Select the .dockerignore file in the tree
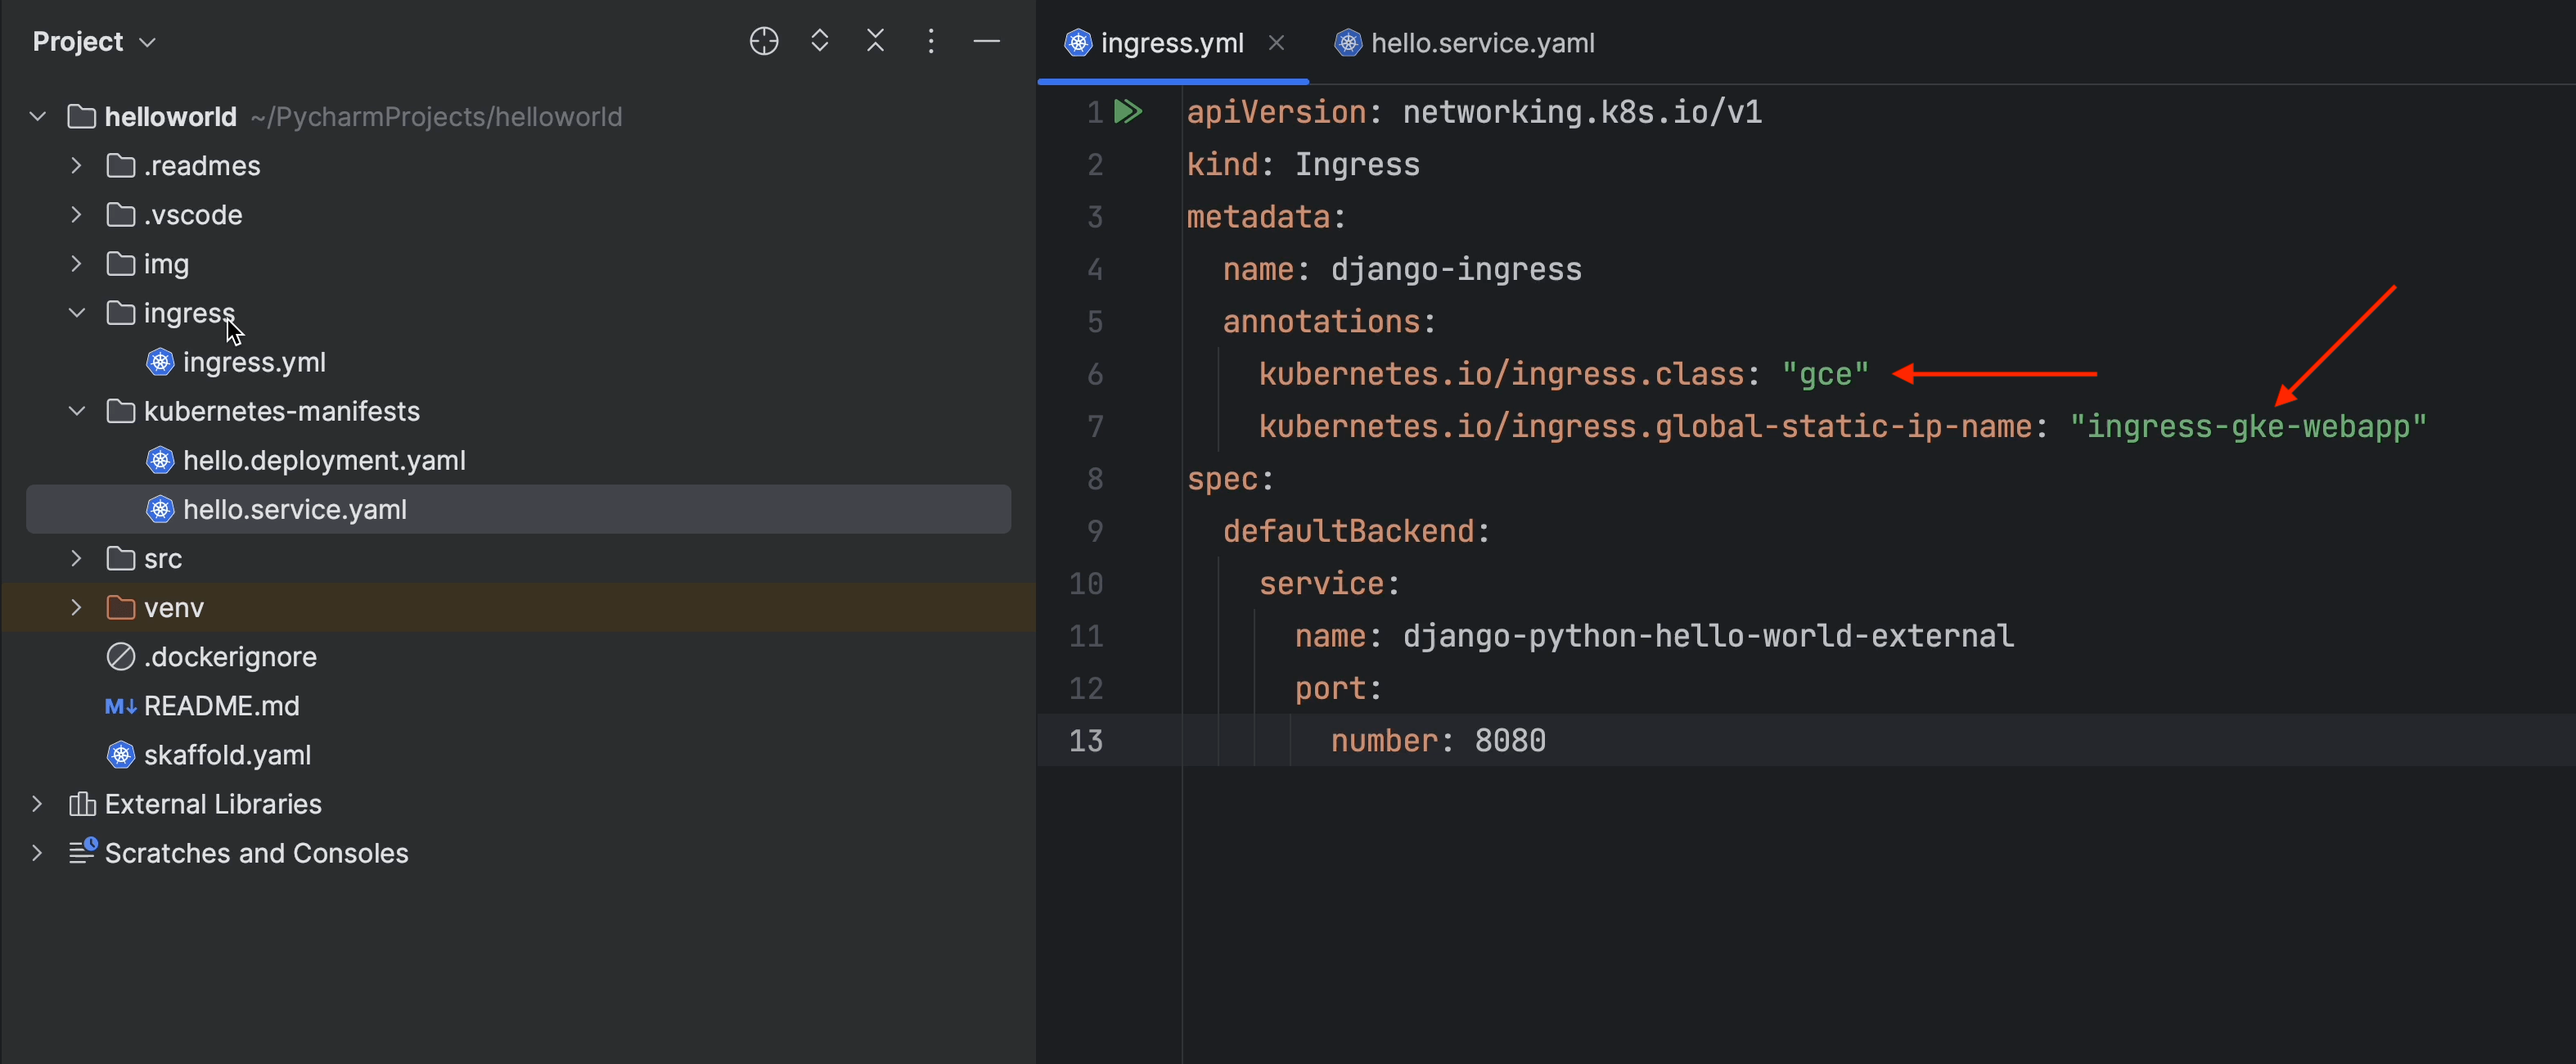 click(230, 657)
